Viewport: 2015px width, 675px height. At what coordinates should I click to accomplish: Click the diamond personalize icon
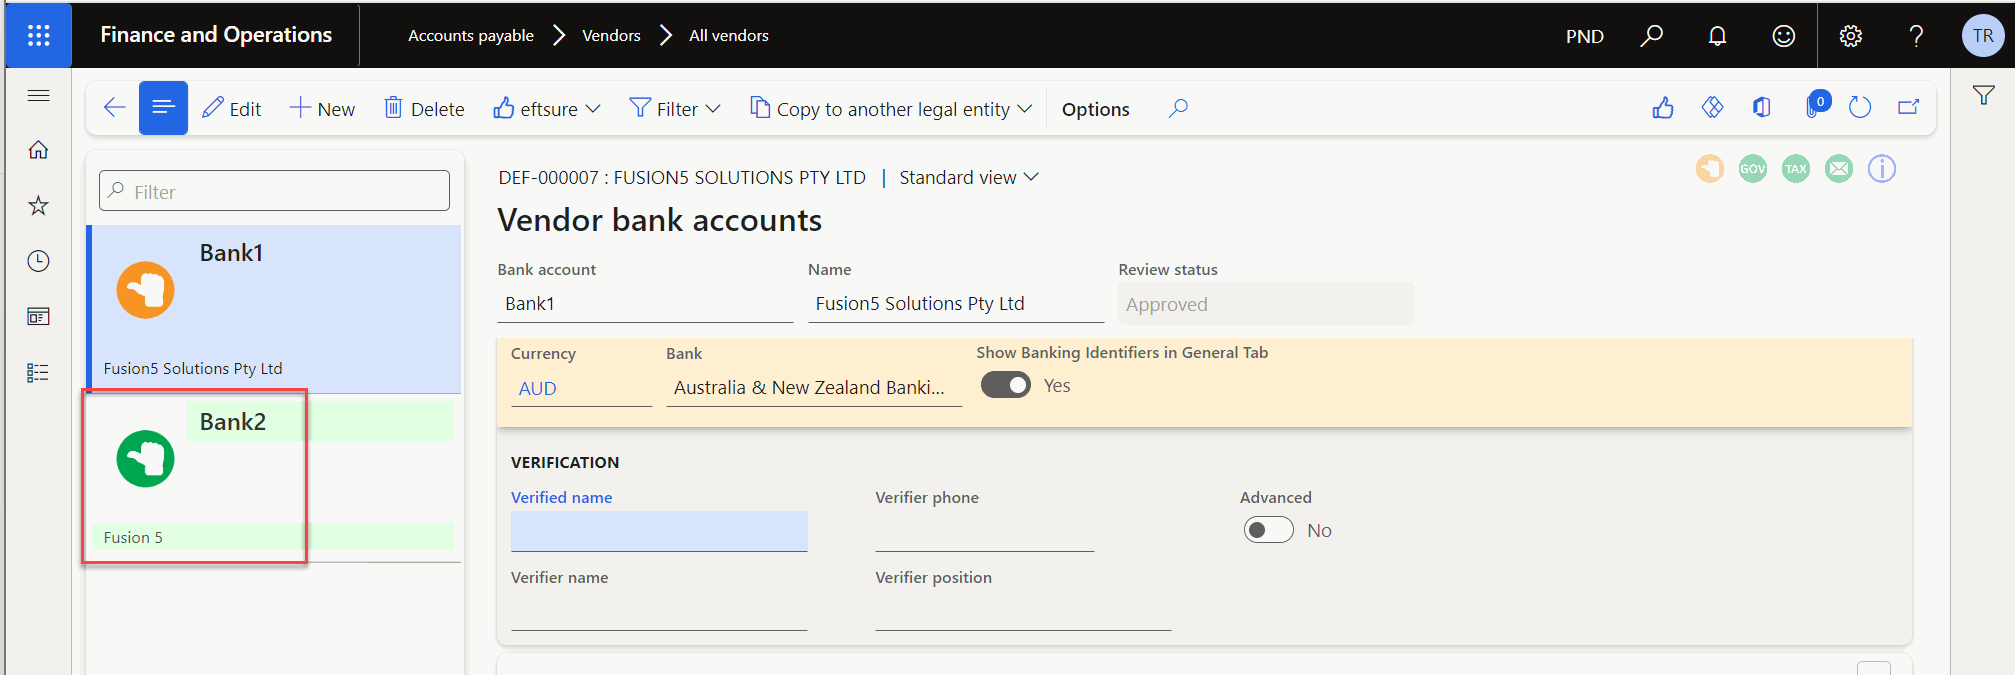1712,108
